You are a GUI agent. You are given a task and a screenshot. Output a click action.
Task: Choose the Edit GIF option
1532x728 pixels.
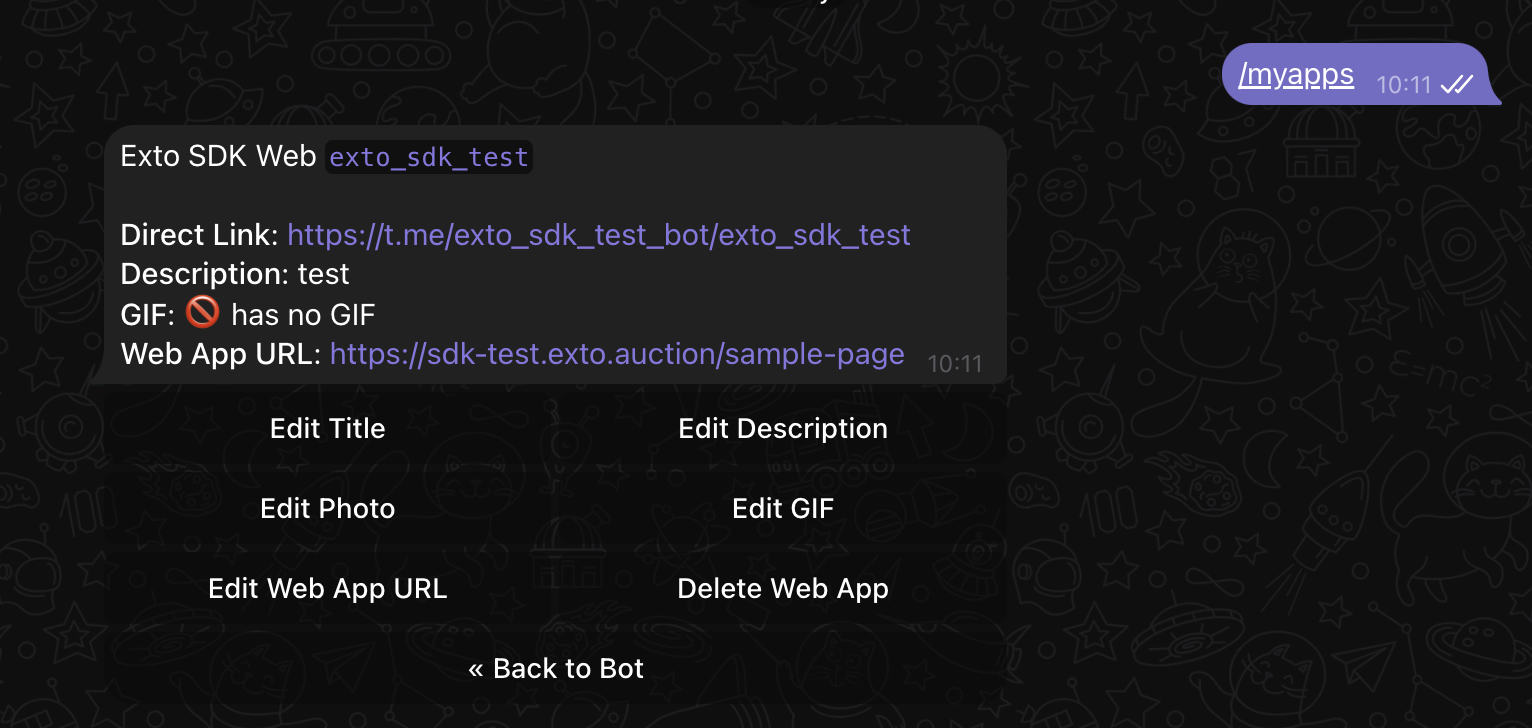click(783, 509)
